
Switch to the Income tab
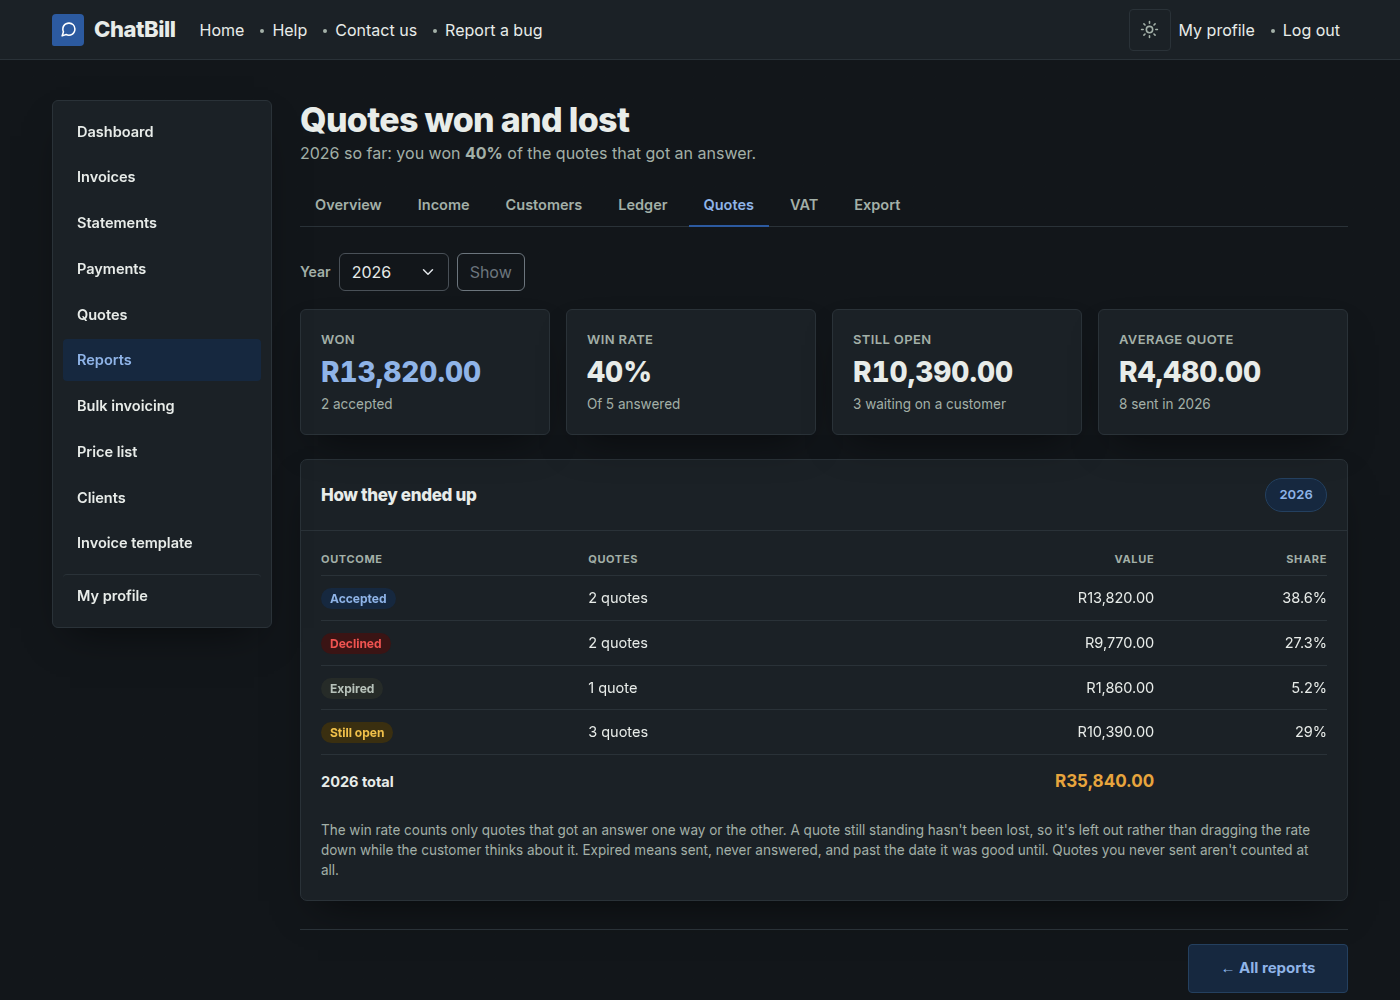coord(443,205)
